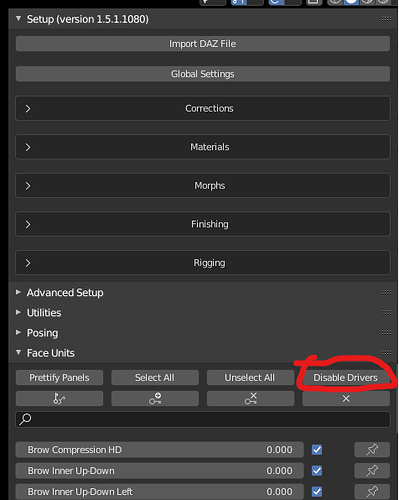Image resolution: width=399 pixels, height=500 pixels.
Task: Expand the Morphs section
Action: [x=203, y=186]
